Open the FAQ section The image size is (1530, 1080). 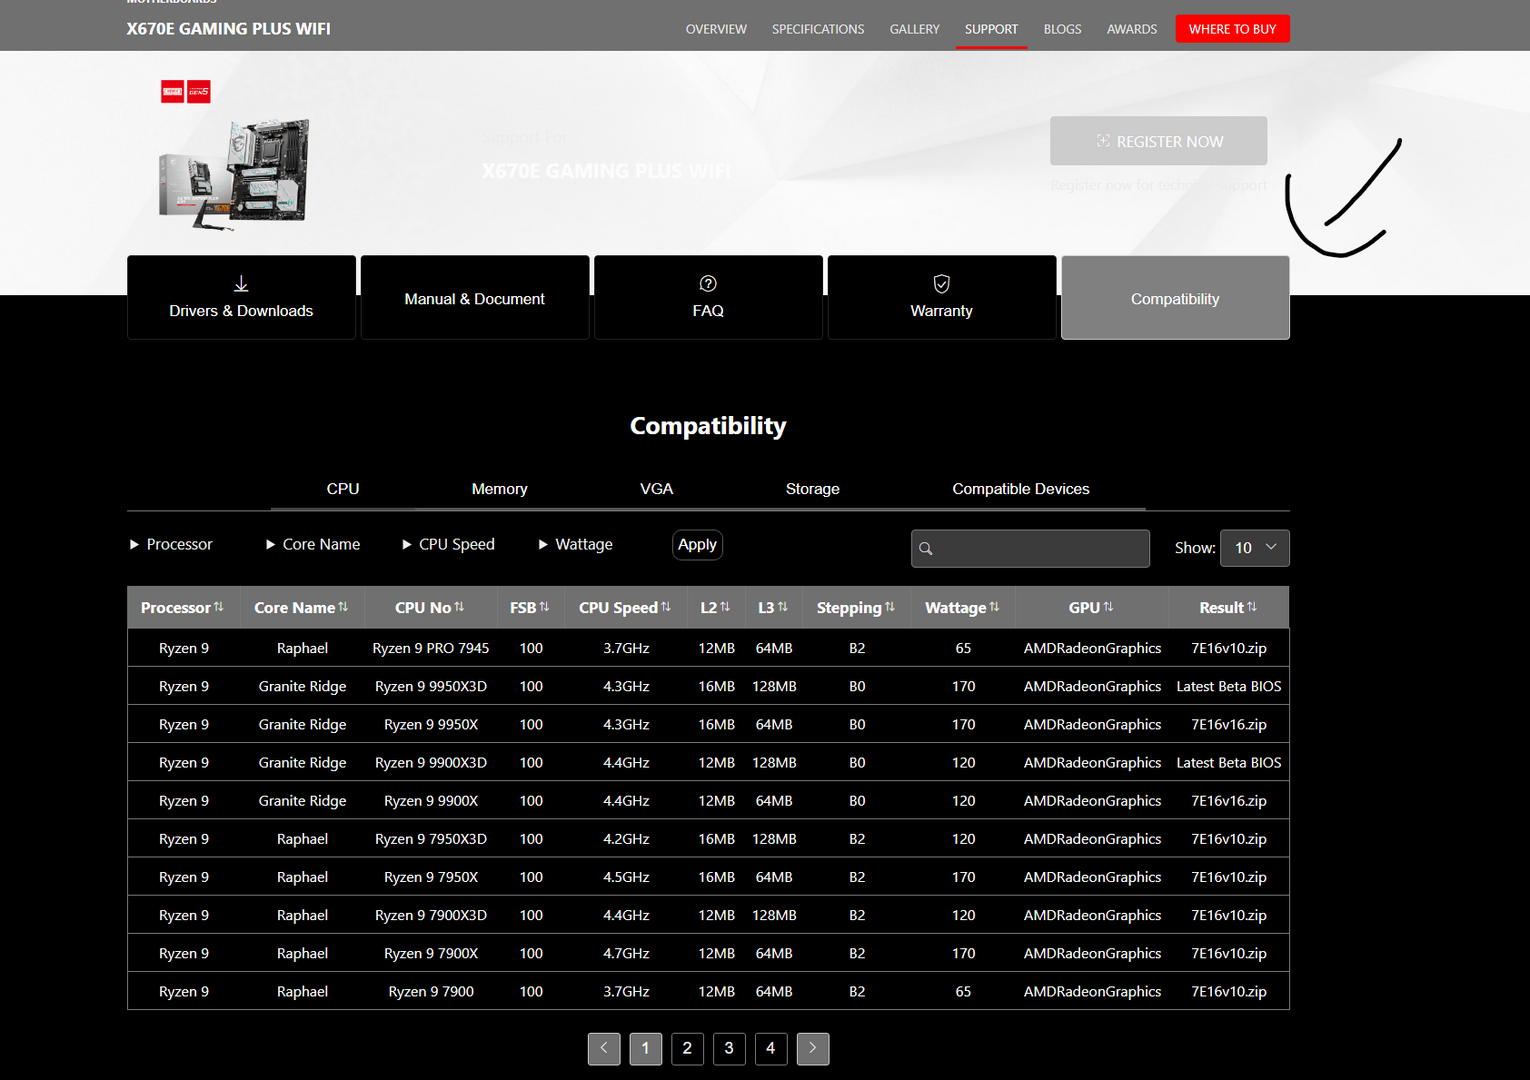708,298
